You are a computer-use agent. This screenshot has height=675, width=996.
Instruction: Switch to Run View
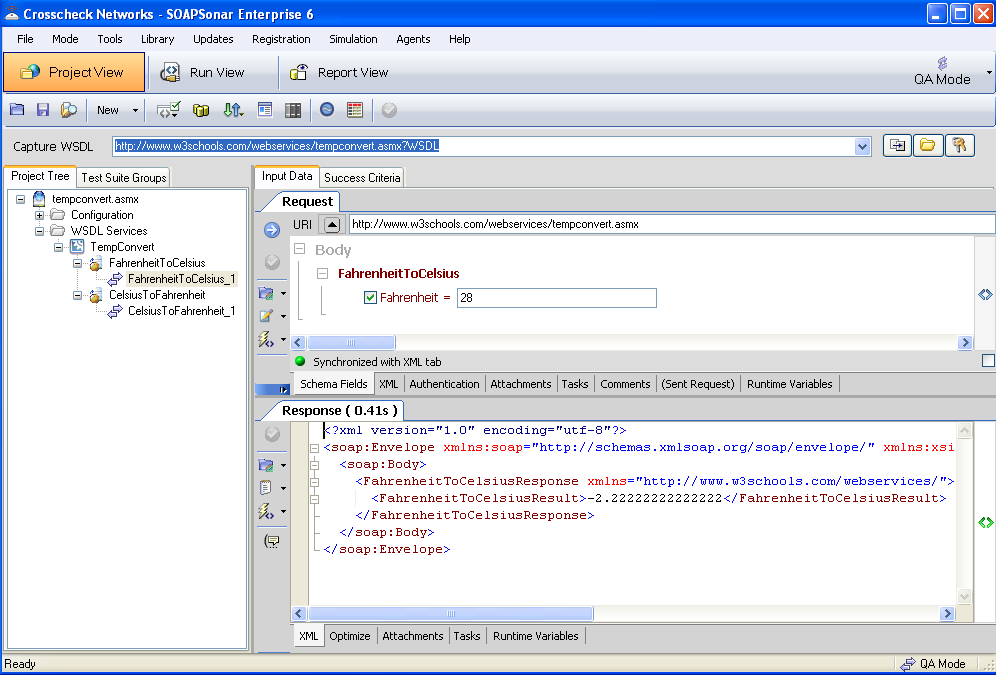click(203, 72)
